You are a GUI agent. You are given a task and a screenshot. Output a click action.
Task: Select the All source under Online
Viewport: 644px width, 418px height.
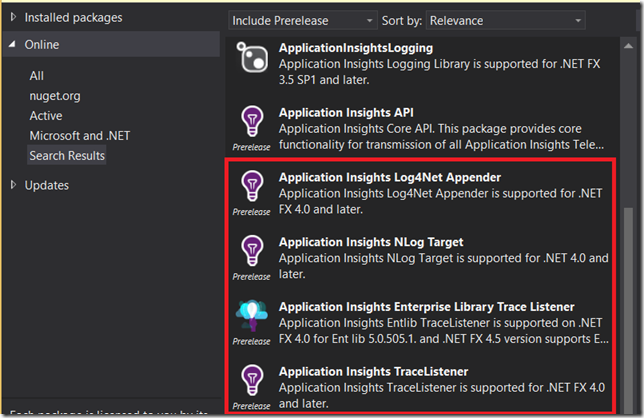pos(37,76)
